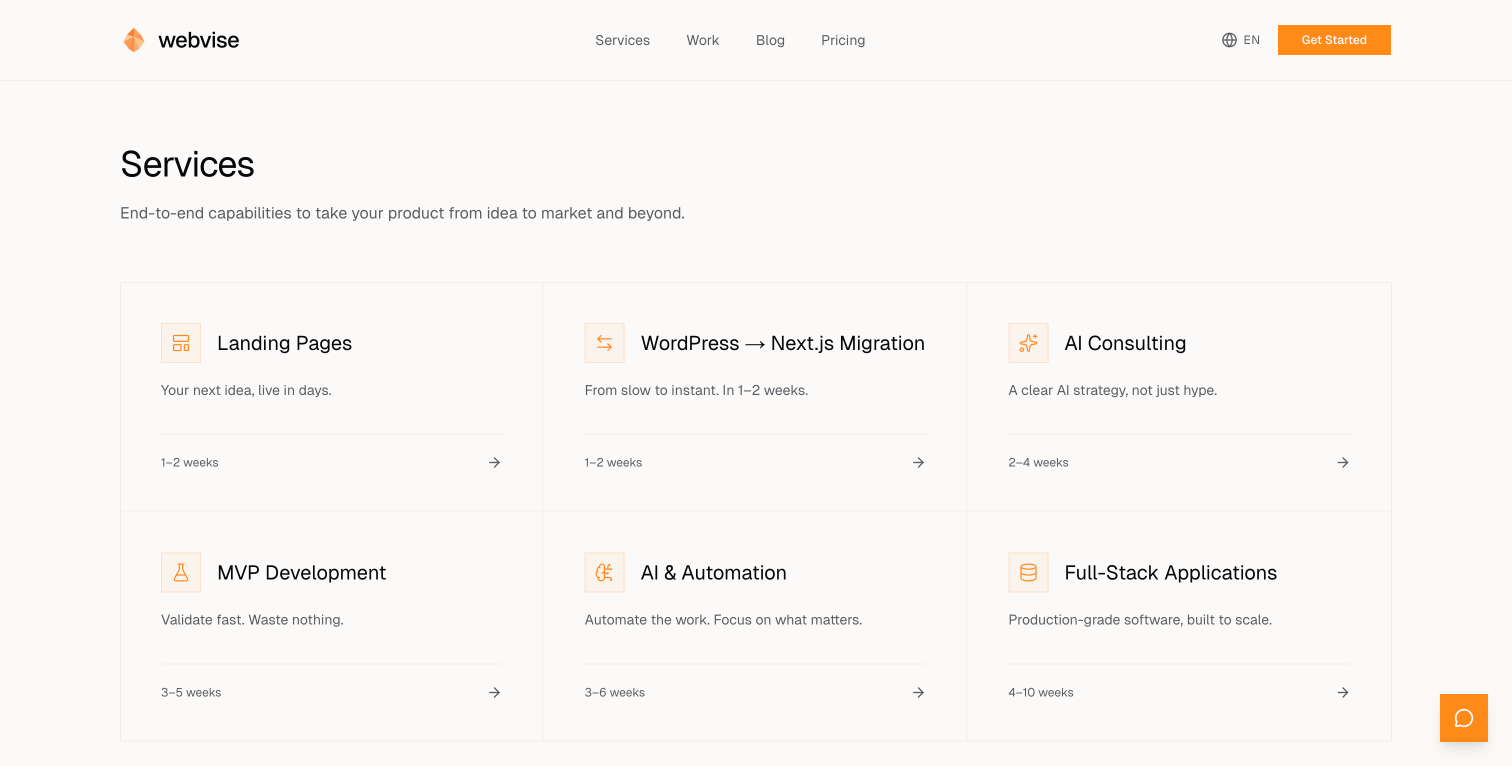
Task: Click the webvise logo in the header
Action: point(180,40)
